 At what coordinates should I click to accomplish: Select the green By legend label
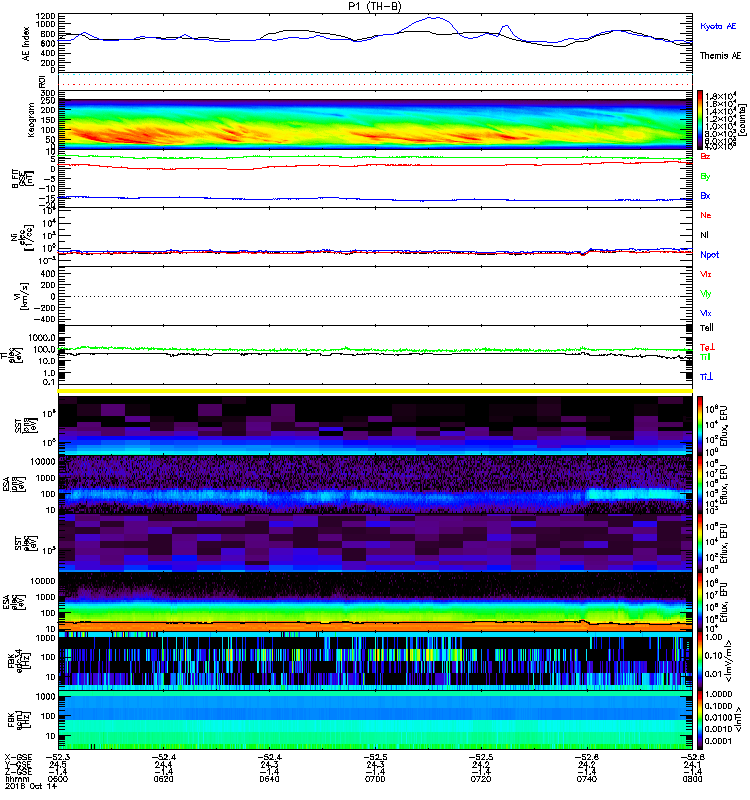pos(705,177)
